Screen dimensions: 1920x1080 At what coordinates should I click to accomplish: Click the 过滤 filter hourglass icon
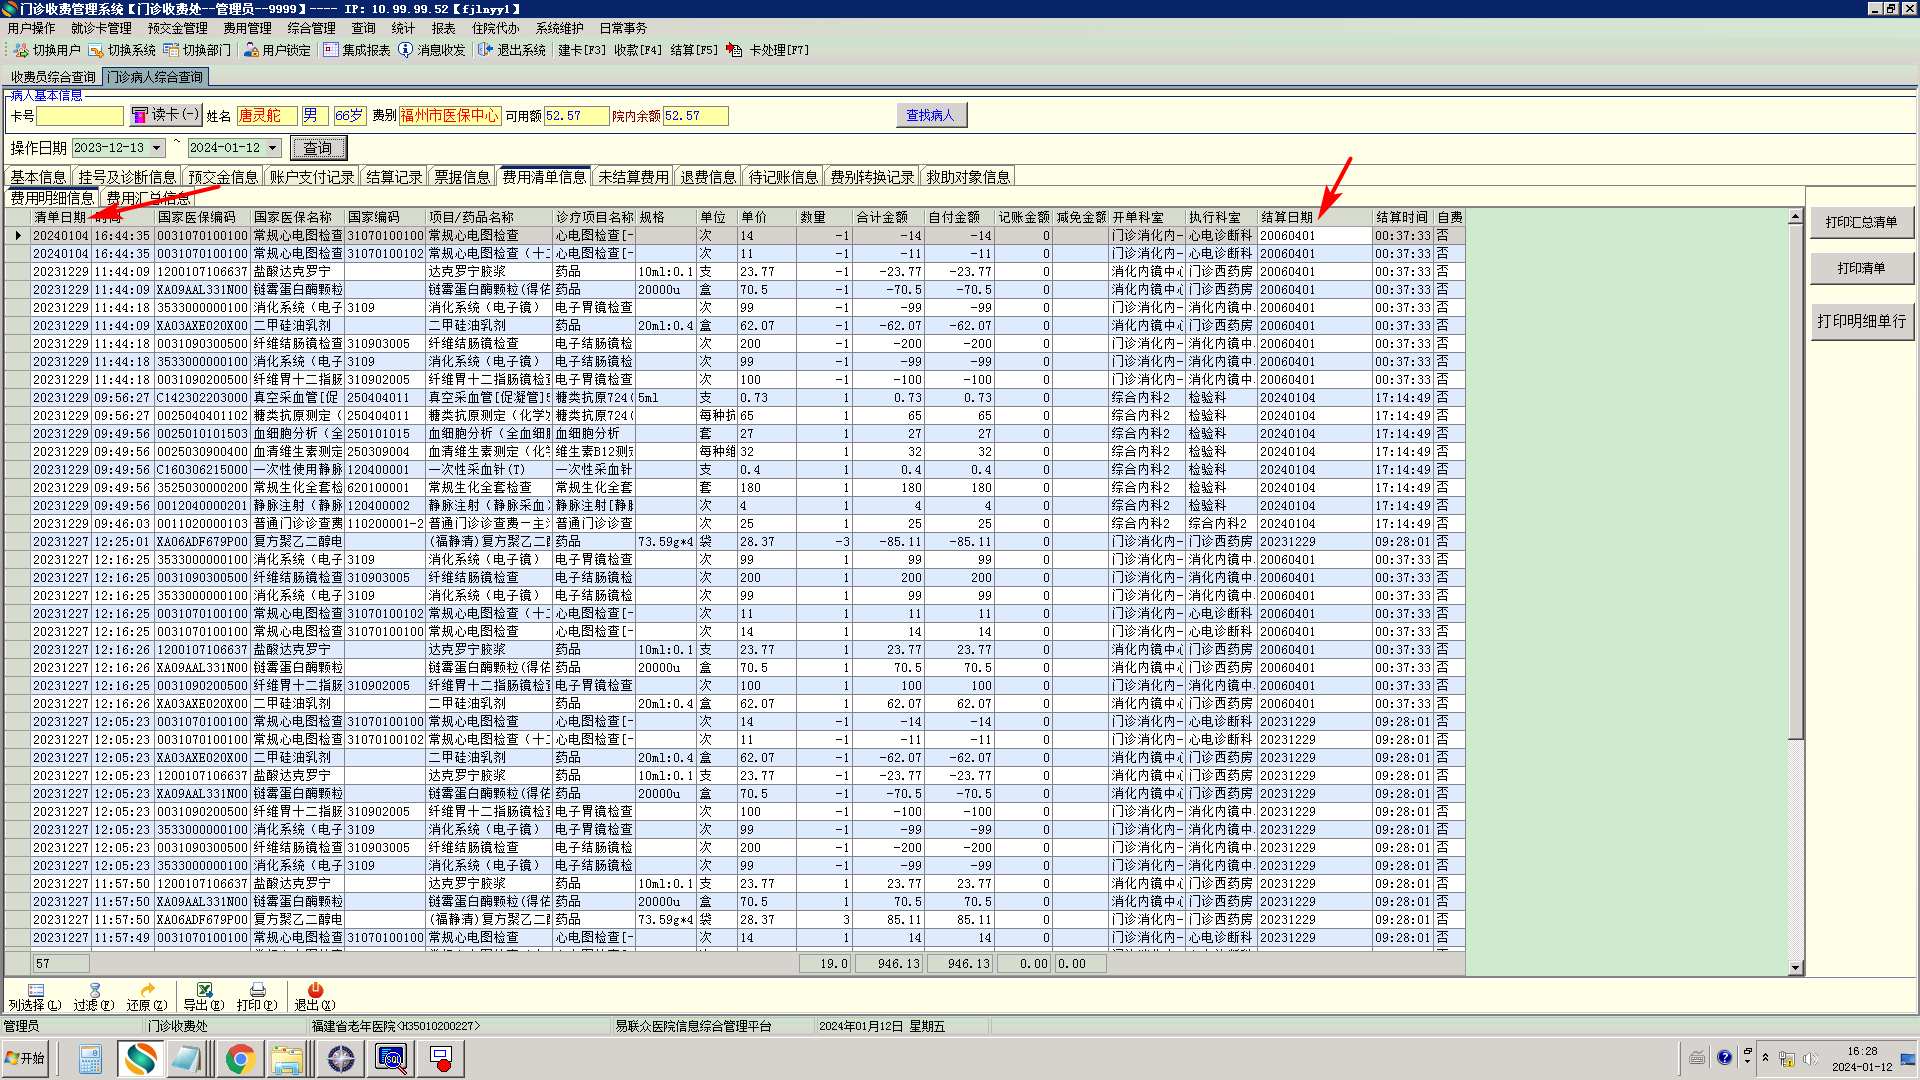[94, 990]
